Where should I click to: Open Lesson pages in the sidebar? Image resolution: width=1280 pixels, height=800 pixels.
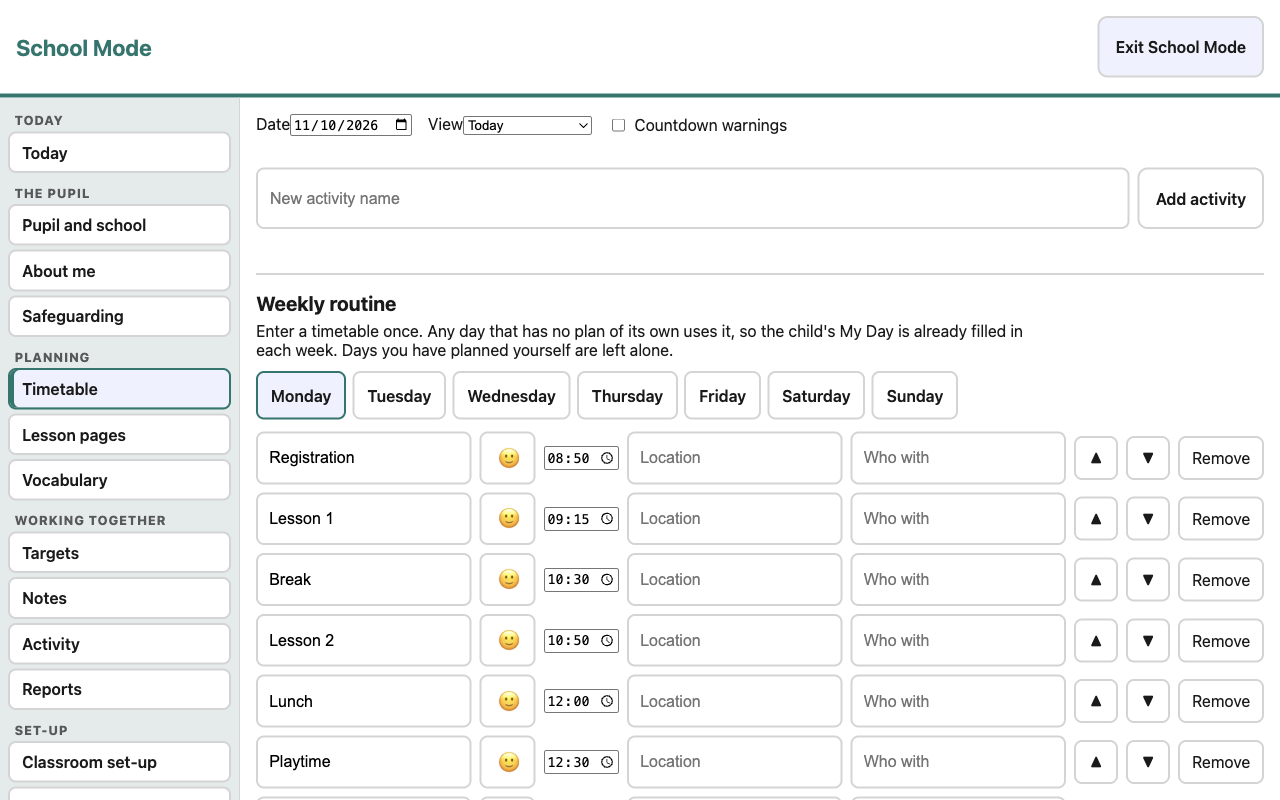pos(119,435)
